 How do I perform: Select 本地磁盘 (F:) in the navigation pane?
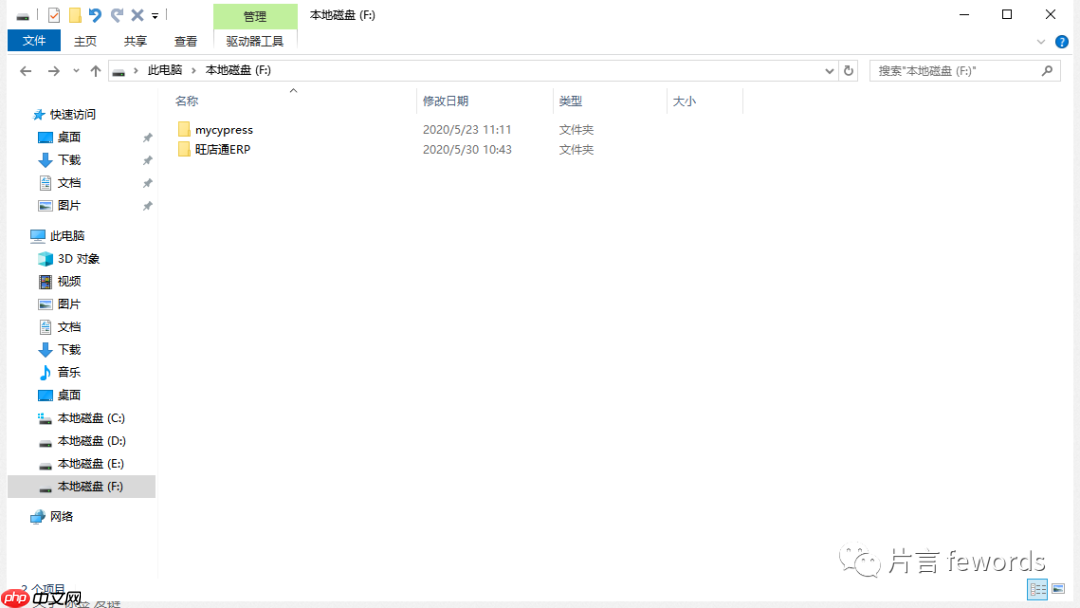(81, 486)
